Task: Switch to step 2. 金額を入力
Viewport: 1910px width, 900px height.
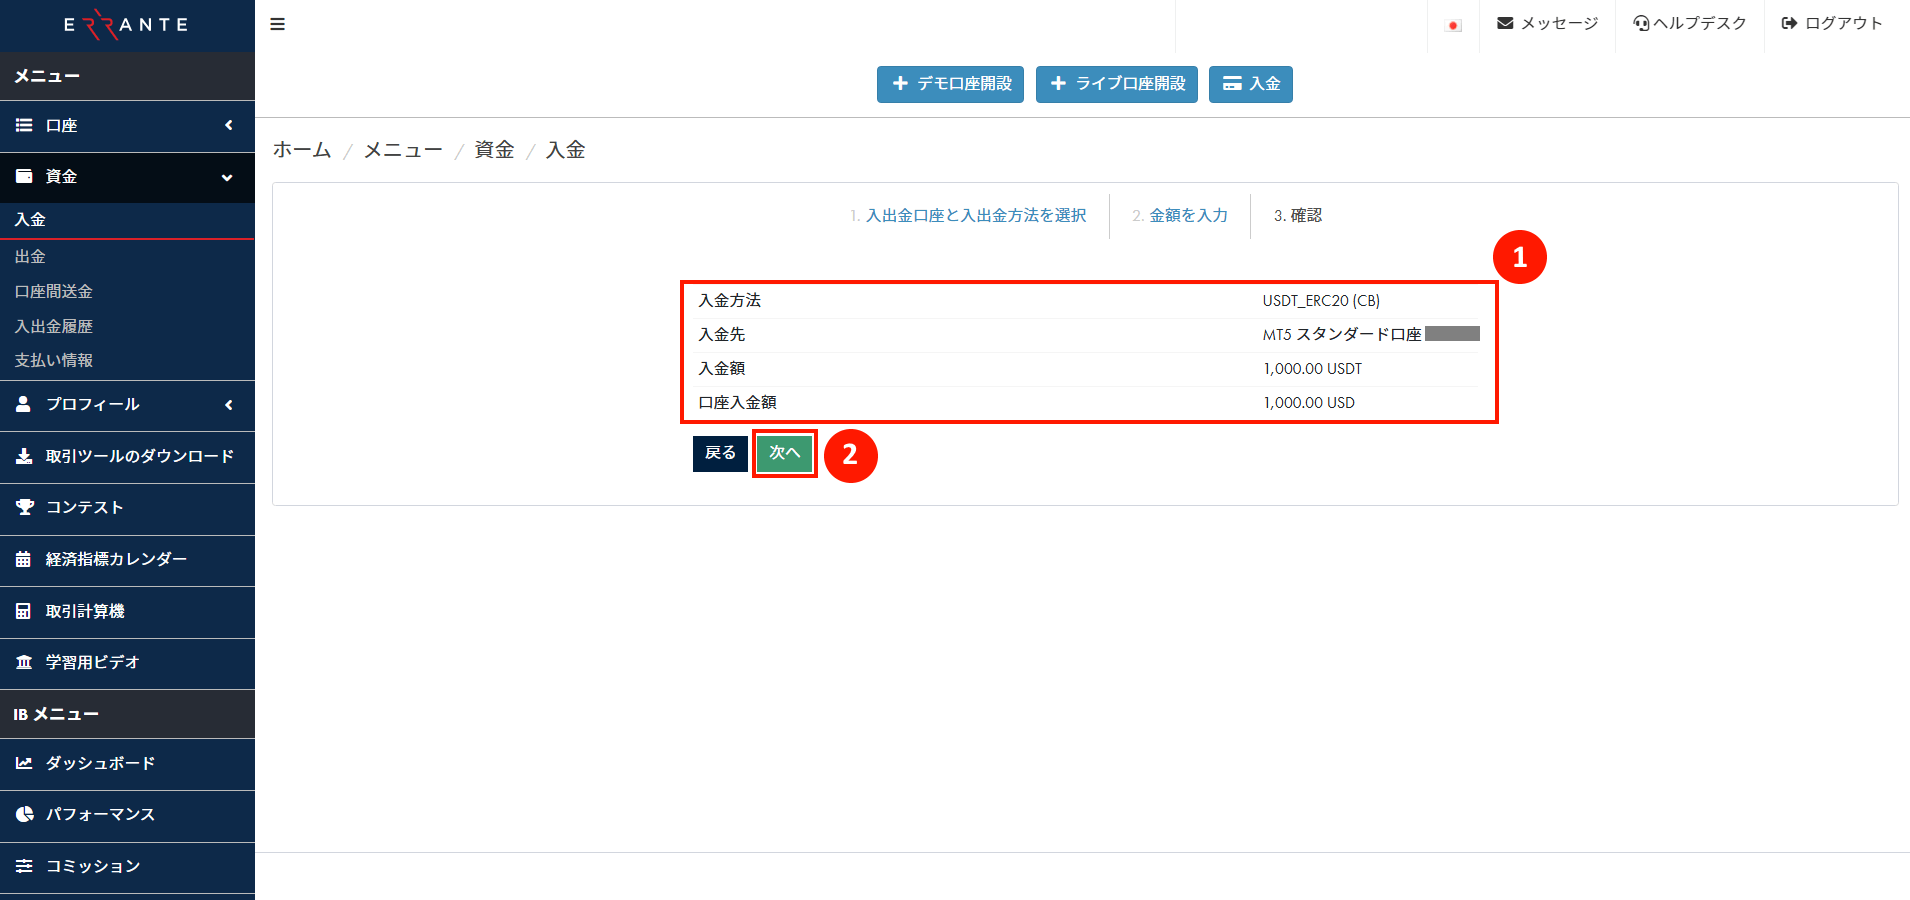Action: point(1180,215)
